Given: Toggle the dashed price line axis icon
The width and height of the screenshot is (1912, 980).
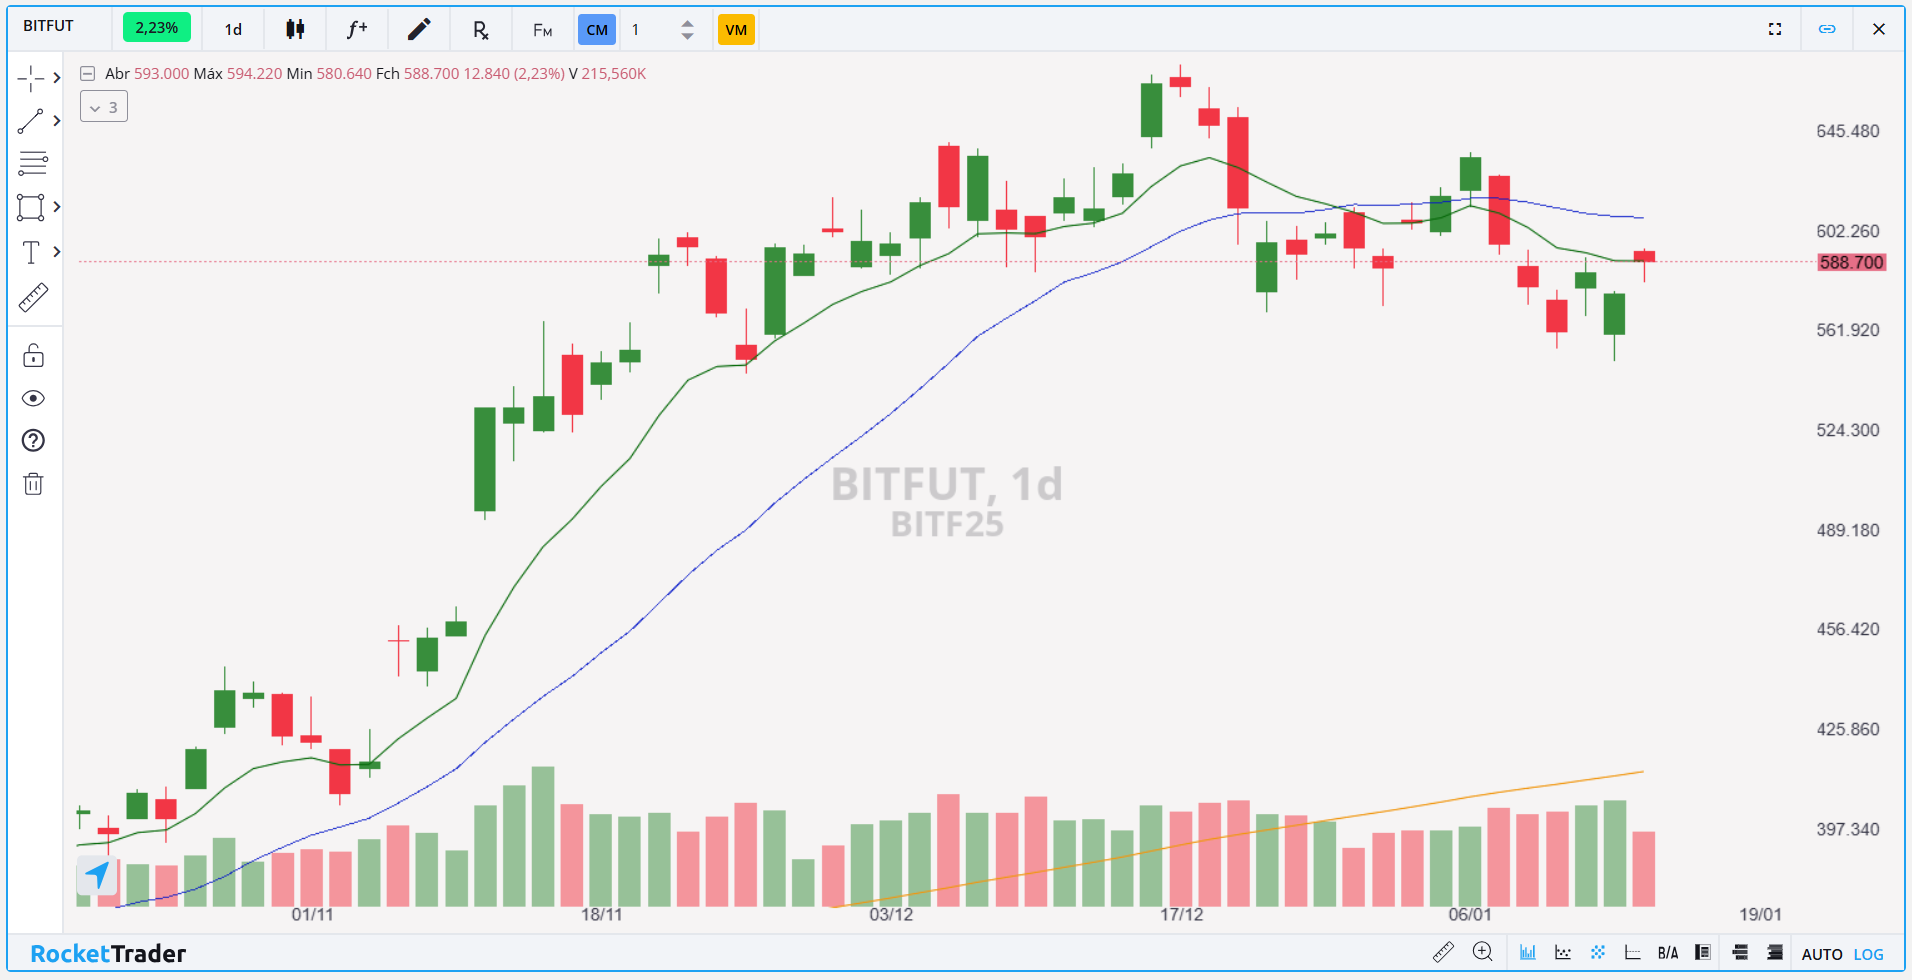Looking at the screenshot, I should [x=1633, y=953].
